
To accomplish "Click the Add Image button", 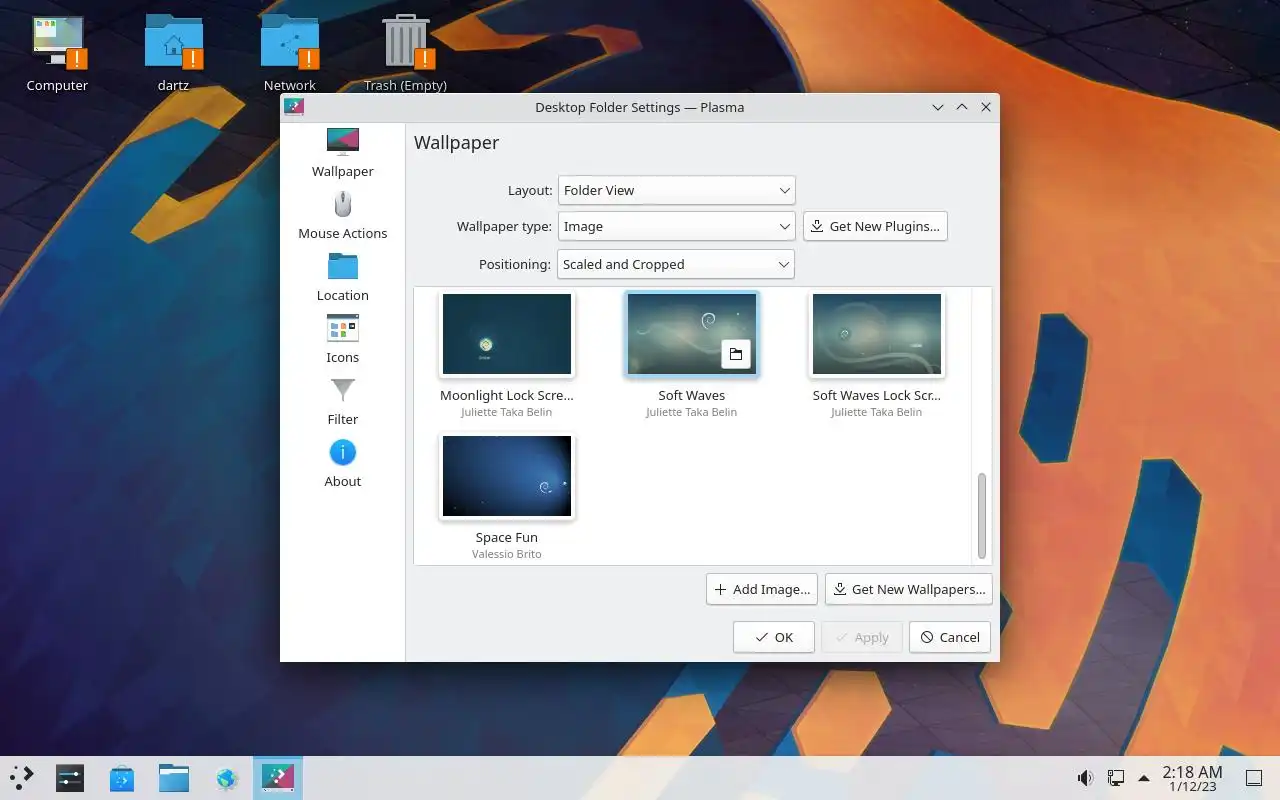I will 762,589.
